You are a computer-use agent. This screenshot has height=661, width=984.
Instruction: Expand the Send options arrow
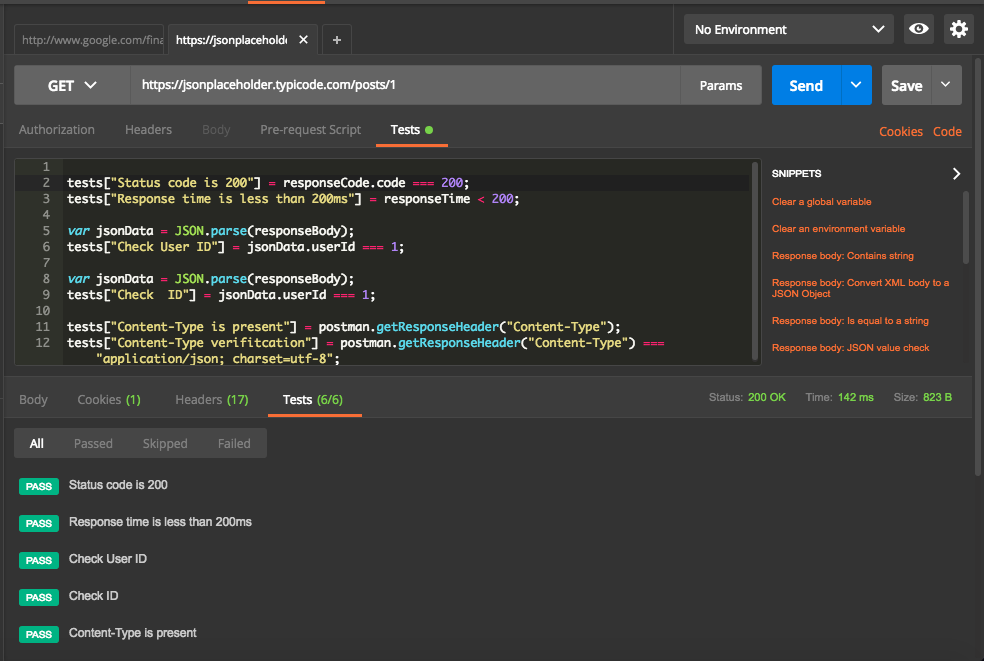[x=856, y=85]
